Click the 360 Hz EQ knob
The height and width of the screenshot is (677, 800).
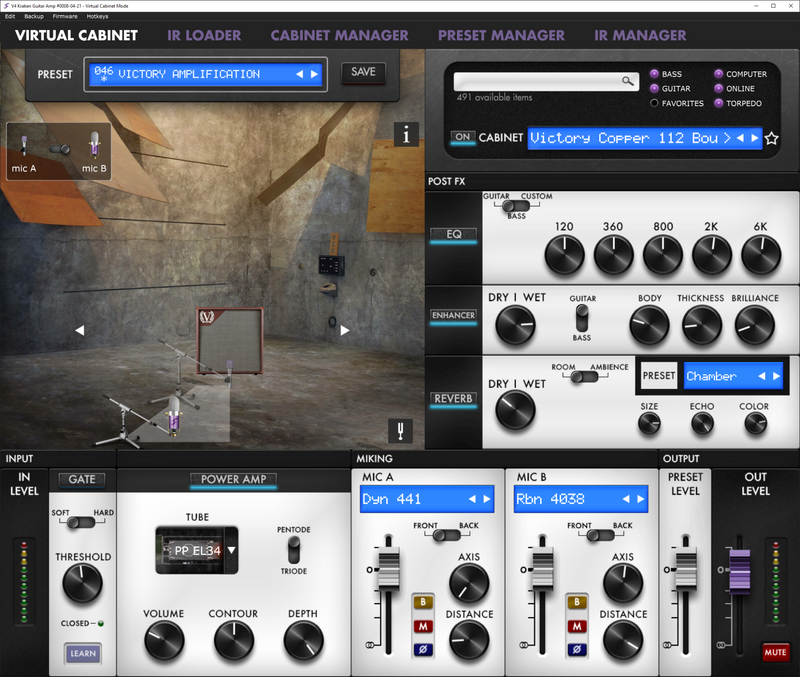[613, 255]
